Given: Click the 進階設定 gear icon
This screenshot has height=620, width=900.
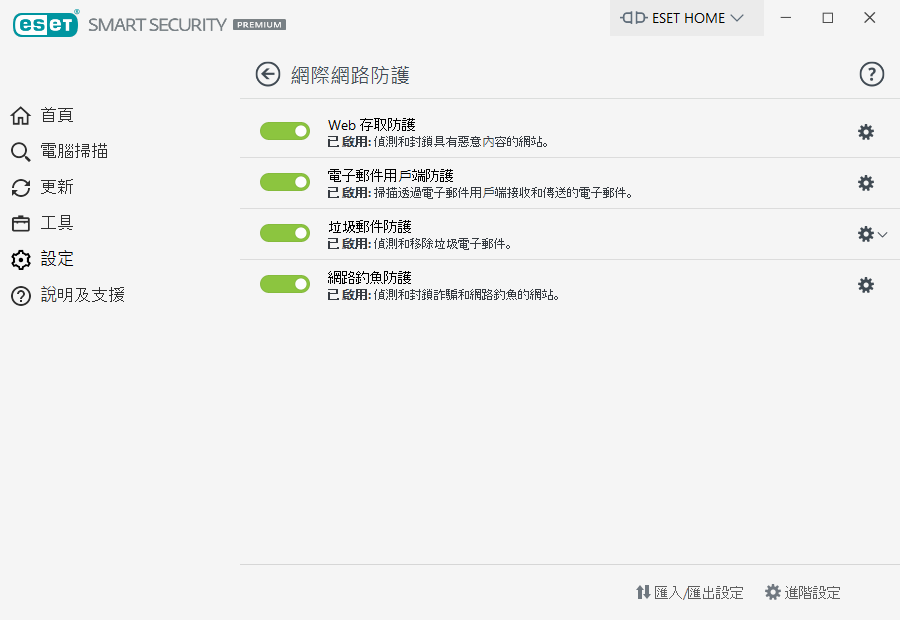Looking at the screenshot, I should pos(773,593).
